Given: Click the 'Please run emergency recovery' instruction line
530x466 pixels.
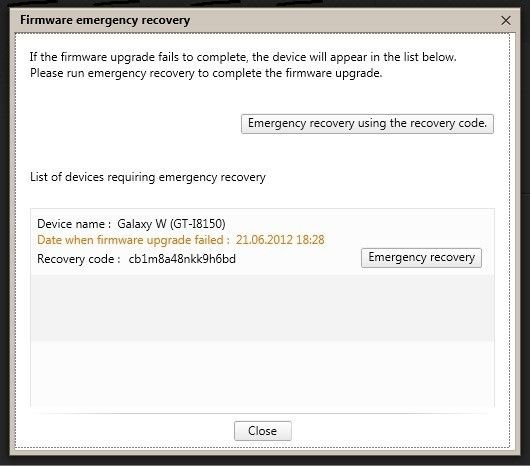Looking at the screenshot, I should [206, 73].
